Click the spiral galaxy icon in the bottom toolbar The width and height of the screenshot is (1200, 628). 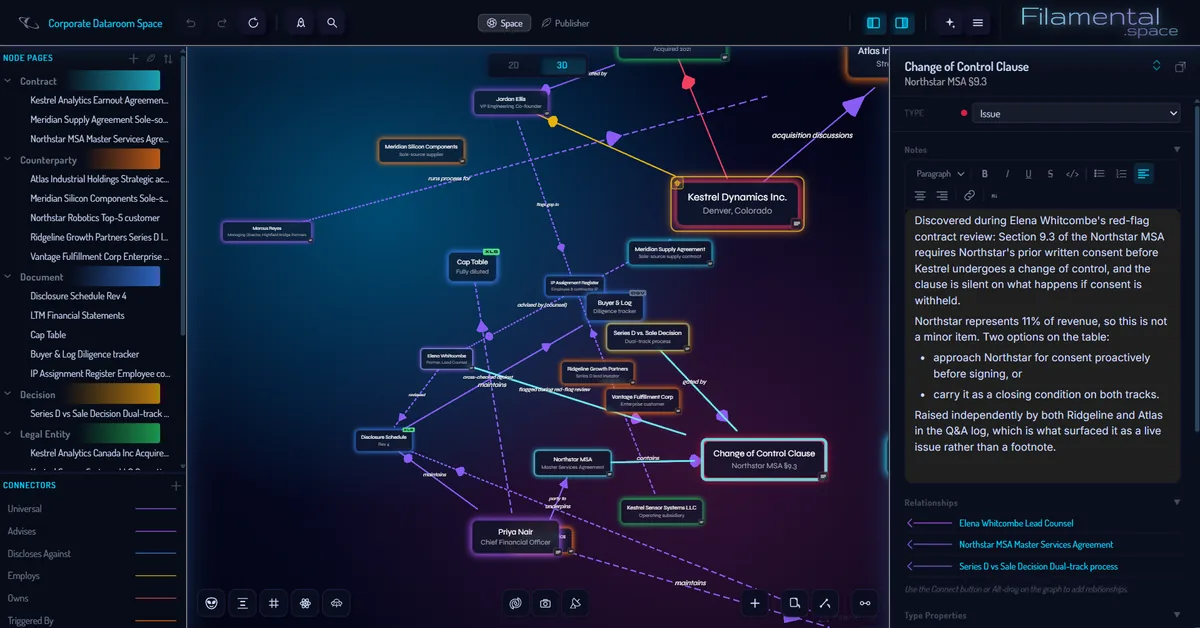(516, 603)
